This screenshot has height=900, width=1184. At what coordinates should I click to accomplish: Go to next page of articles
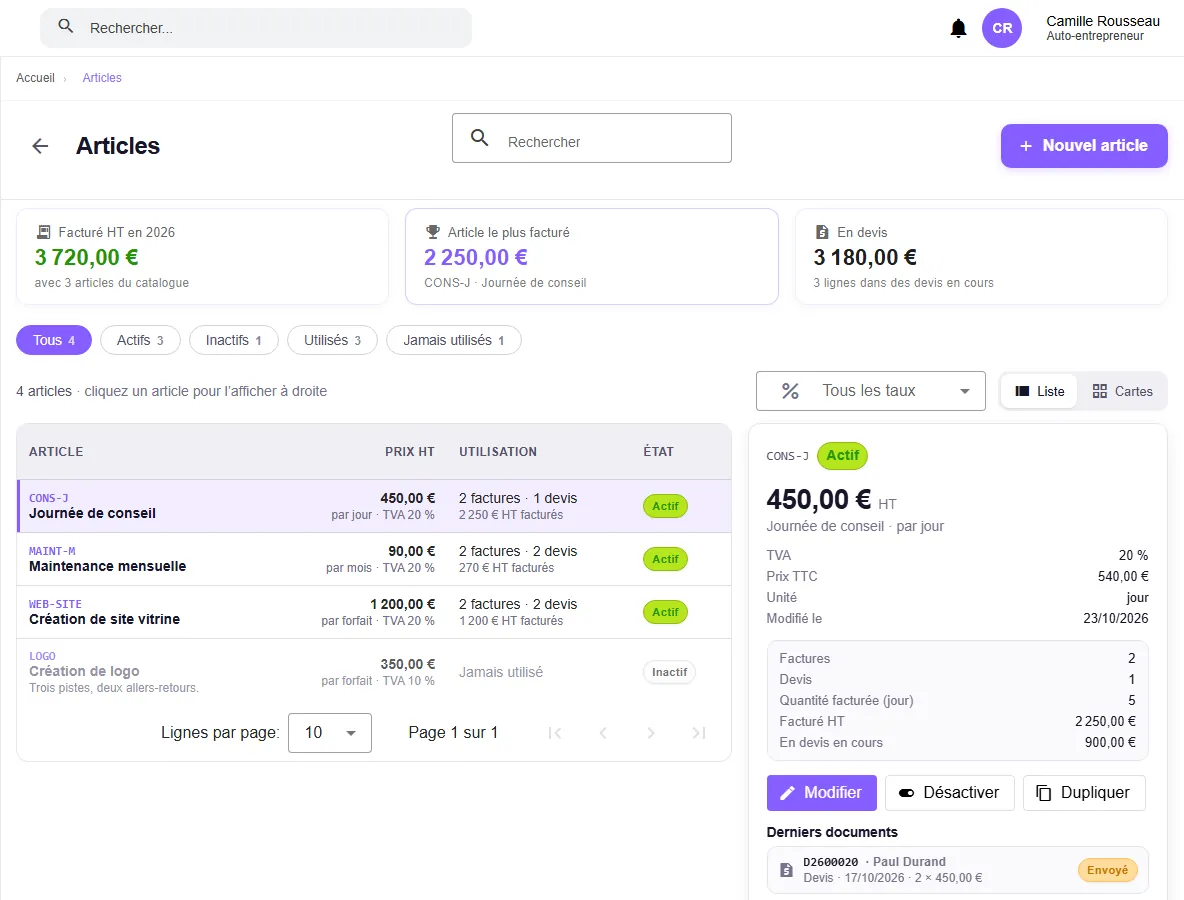click(x=651, y=732)
